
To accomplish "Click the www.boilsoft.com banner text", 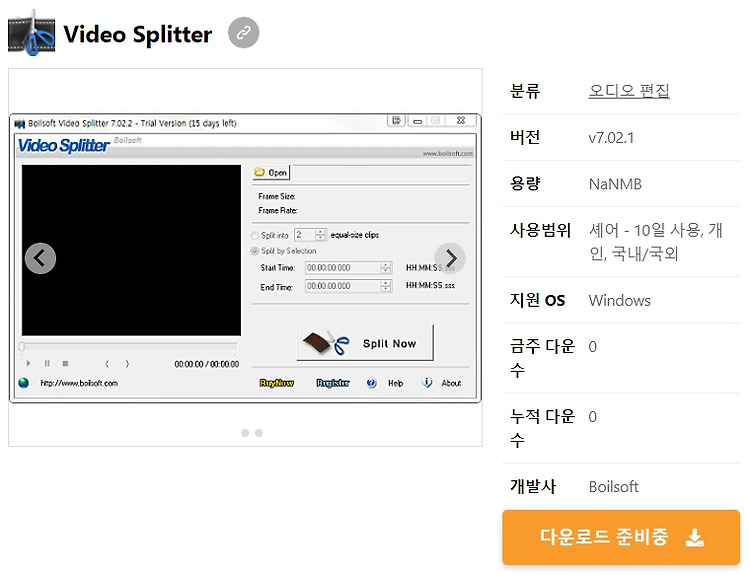I will click(448, 154).
